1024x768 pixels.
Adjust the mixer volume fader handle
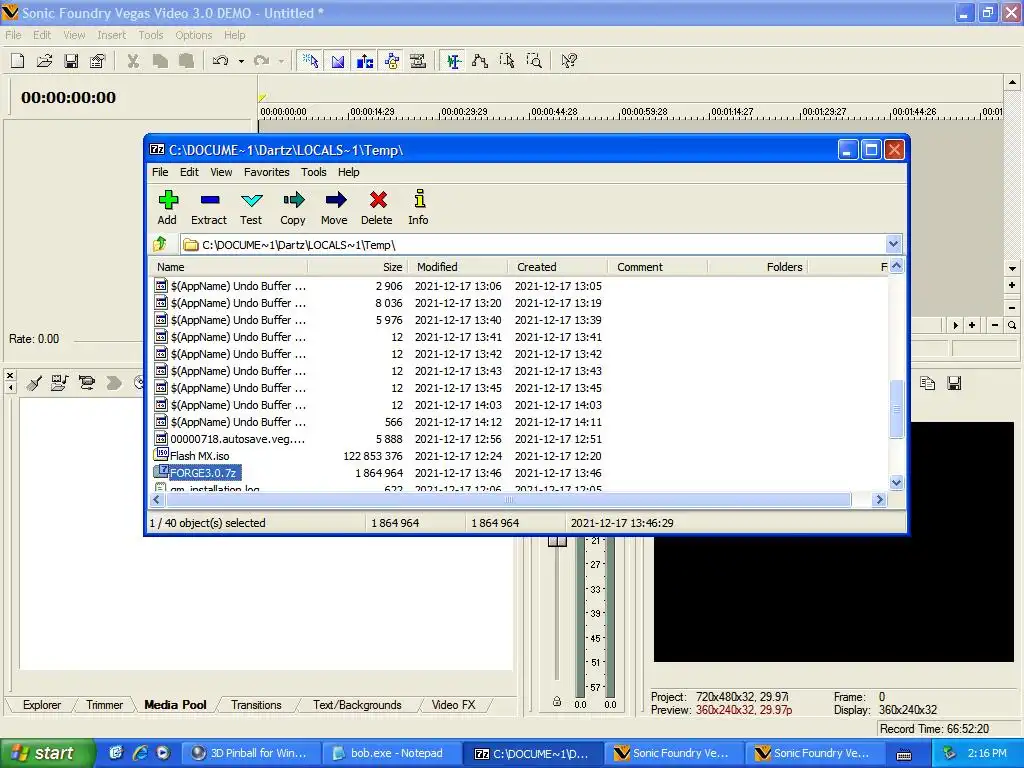[557, 541]
